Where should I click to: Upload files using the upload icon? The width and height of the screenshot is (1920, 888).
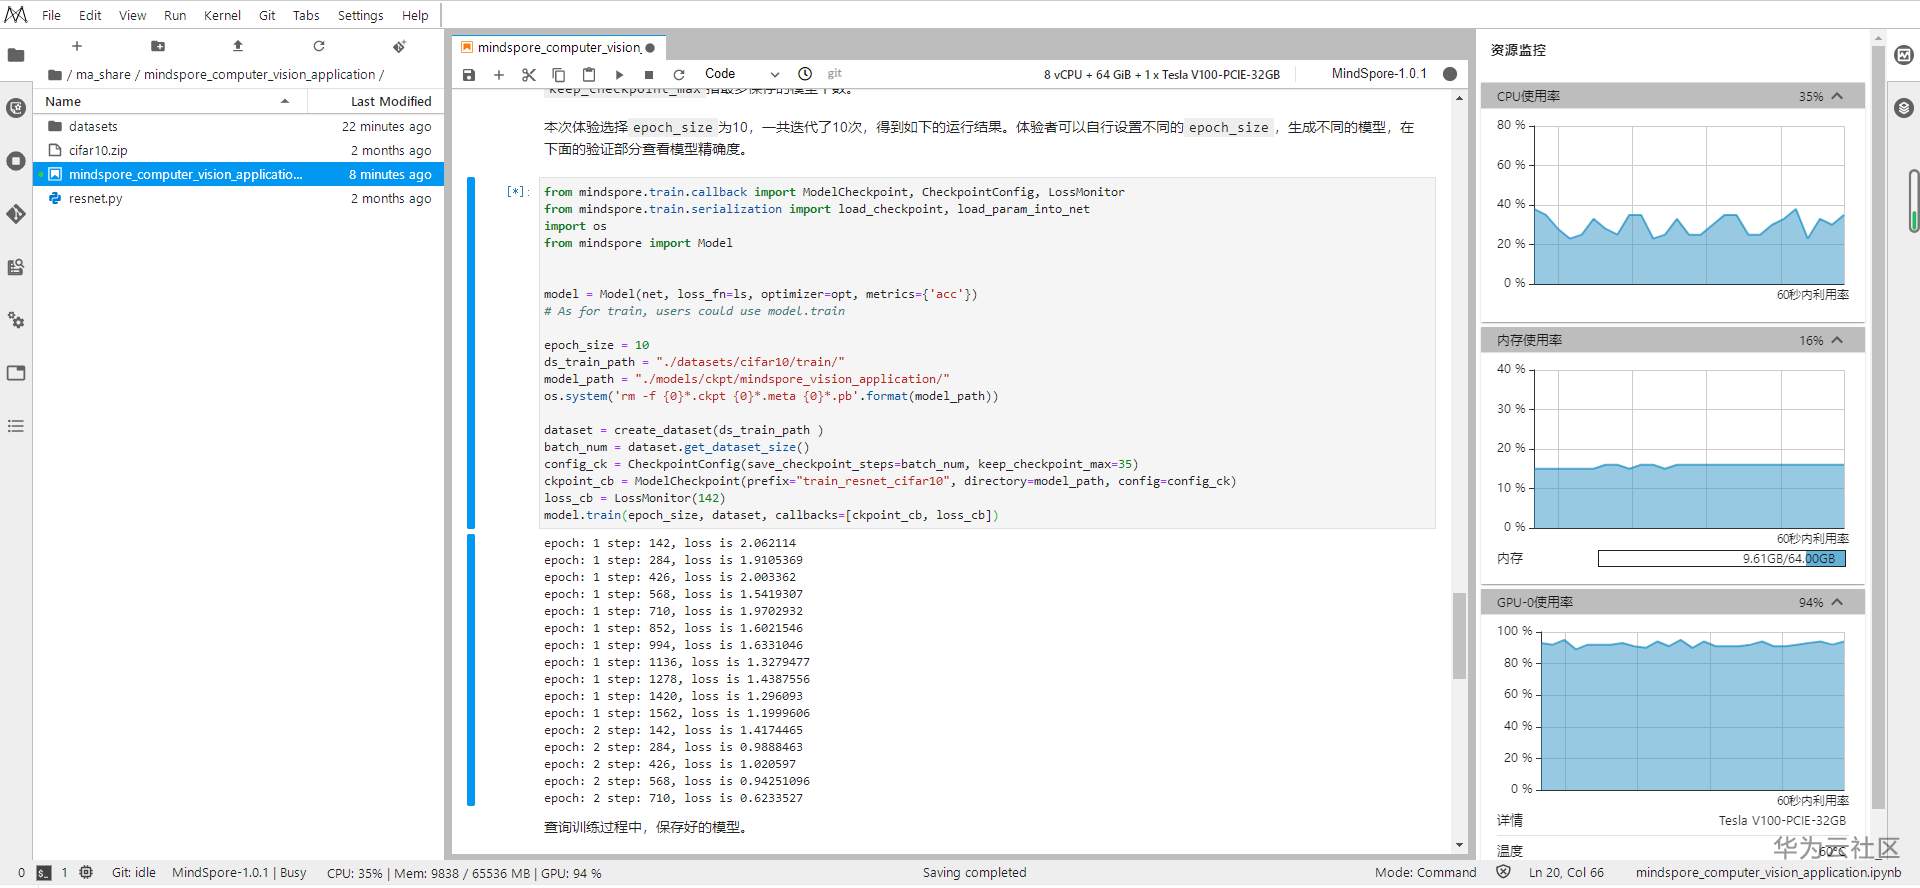(238, 46)
